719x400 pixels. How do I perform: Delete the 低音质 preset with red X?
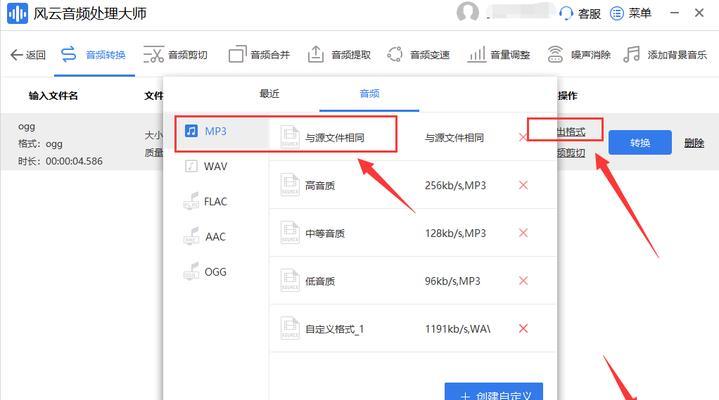coord(523,281)
